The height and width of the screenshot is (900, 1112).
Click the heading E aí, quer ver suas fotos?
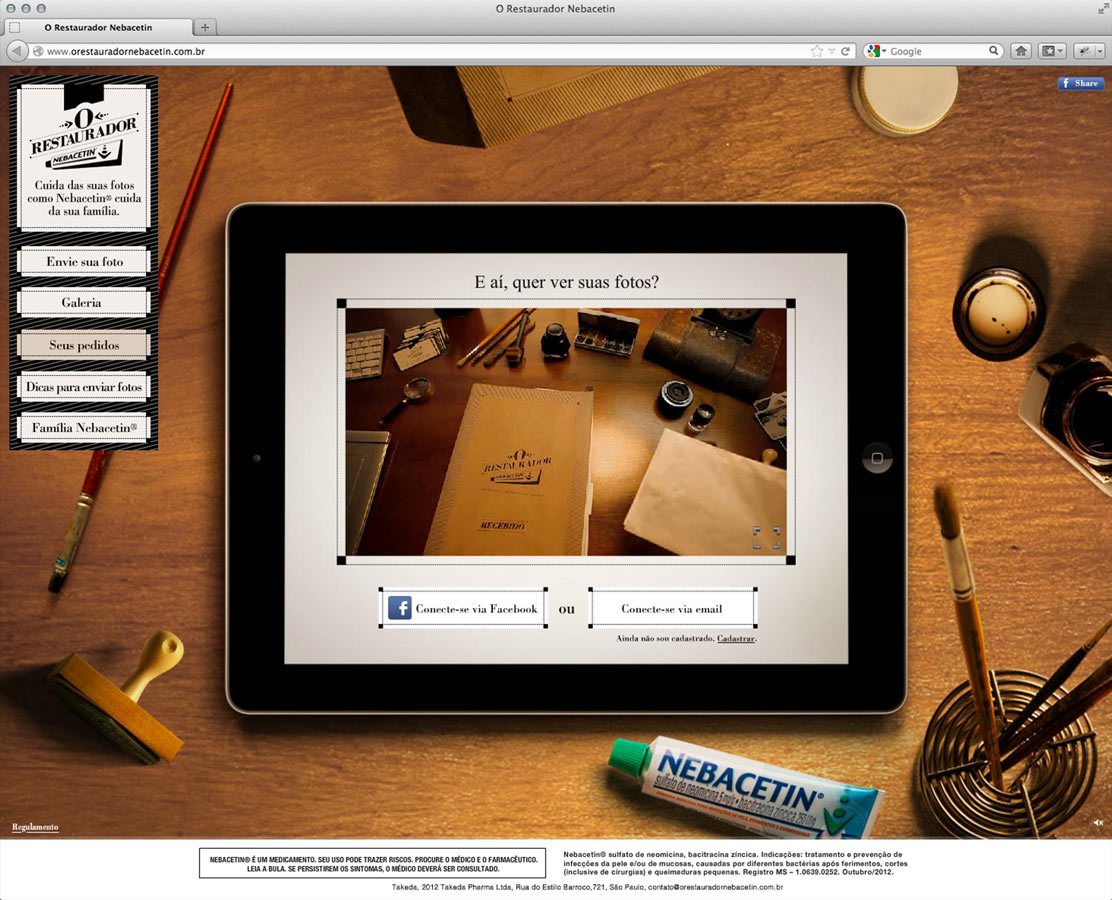pyautogui.click(x=566, y=282)
